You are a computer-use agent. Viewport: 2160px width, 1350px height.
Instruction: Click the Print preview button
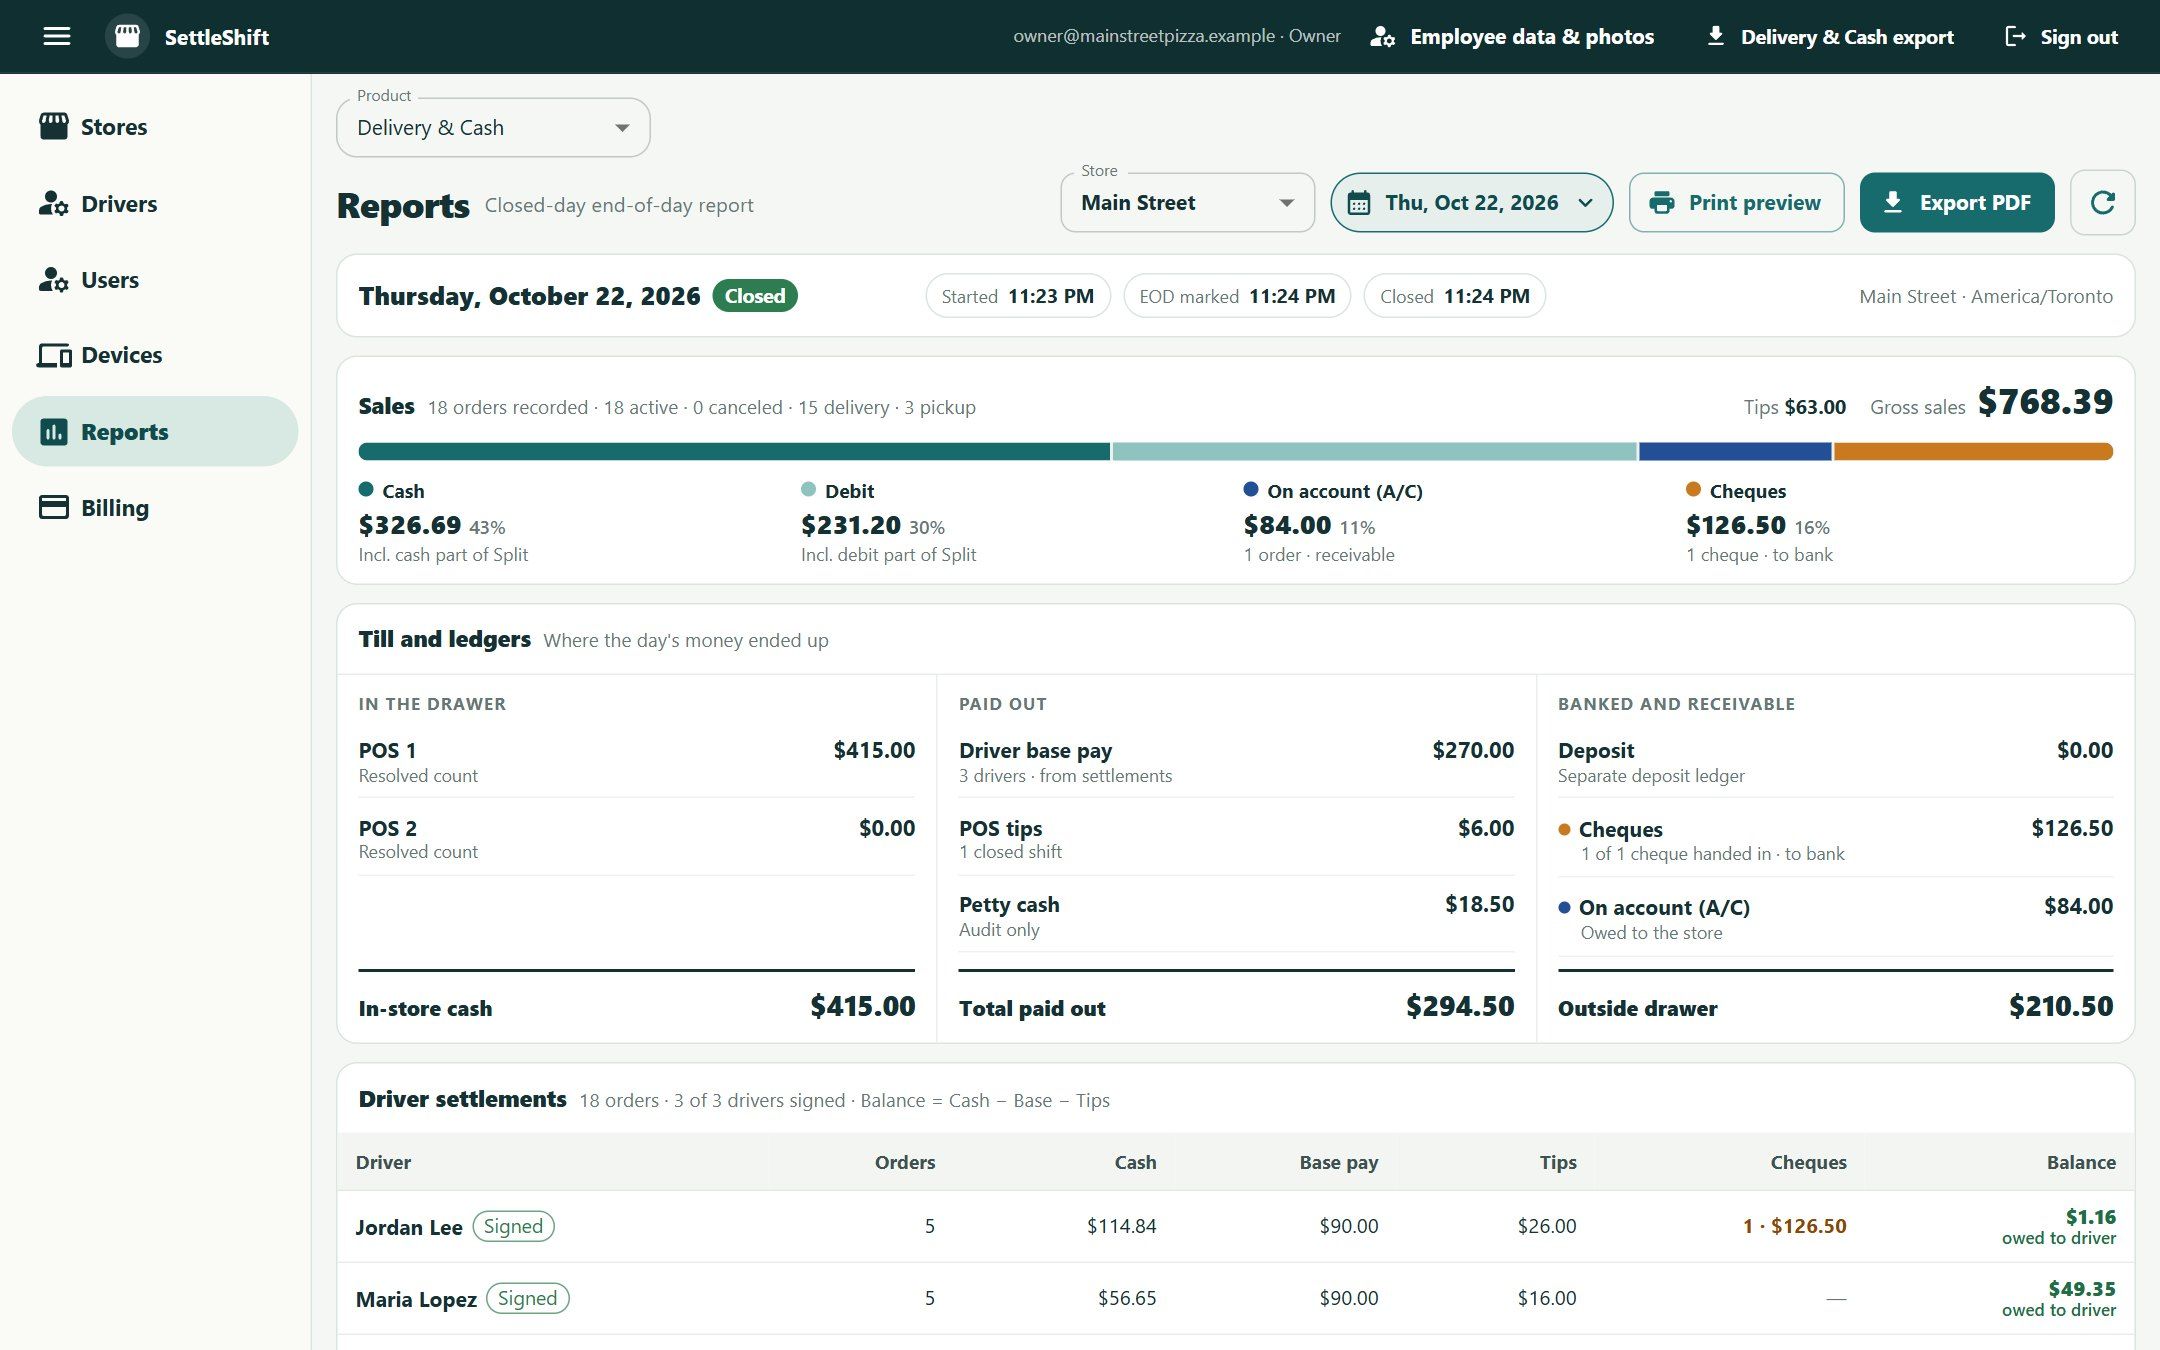pos(1736,203)
